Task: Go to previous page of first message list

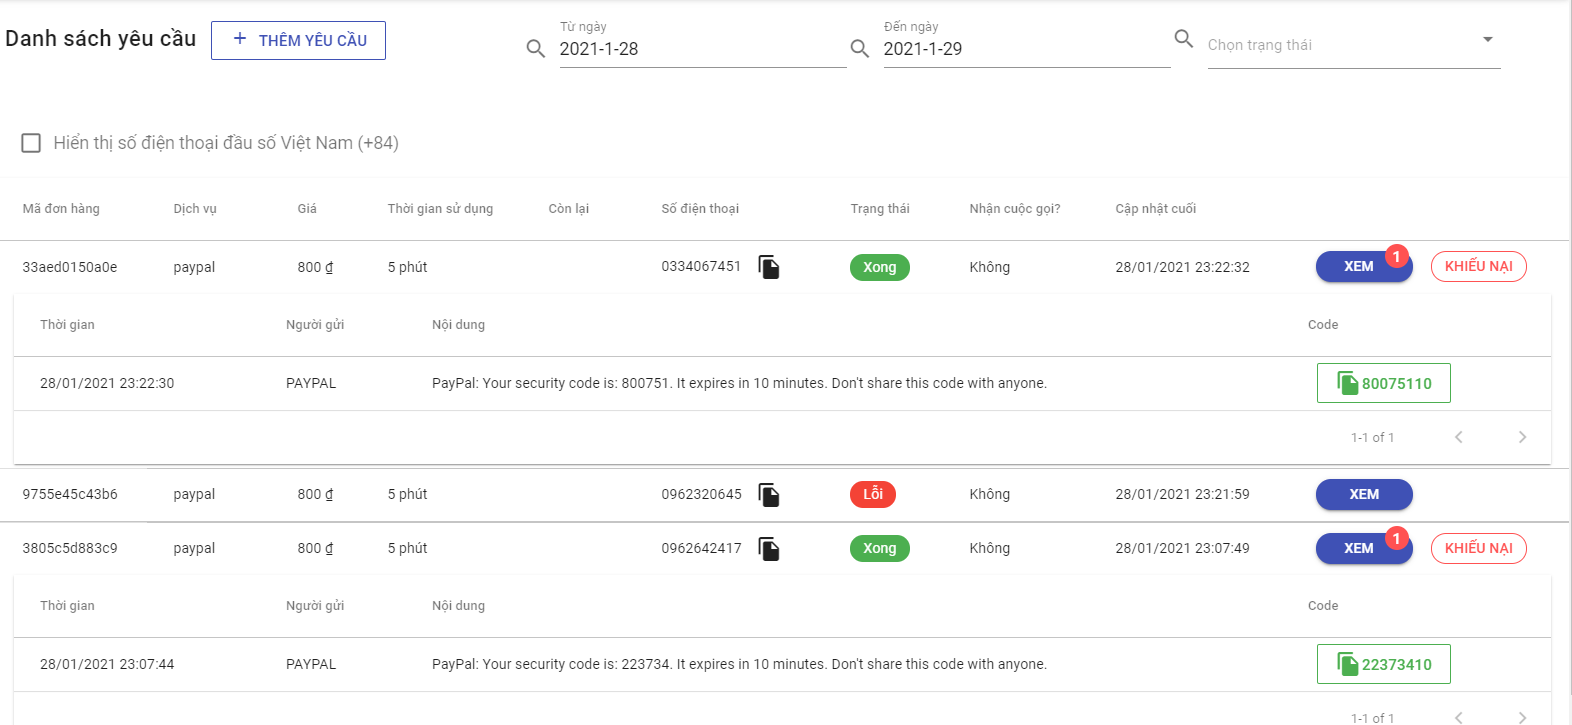Action: point(1459,437)
